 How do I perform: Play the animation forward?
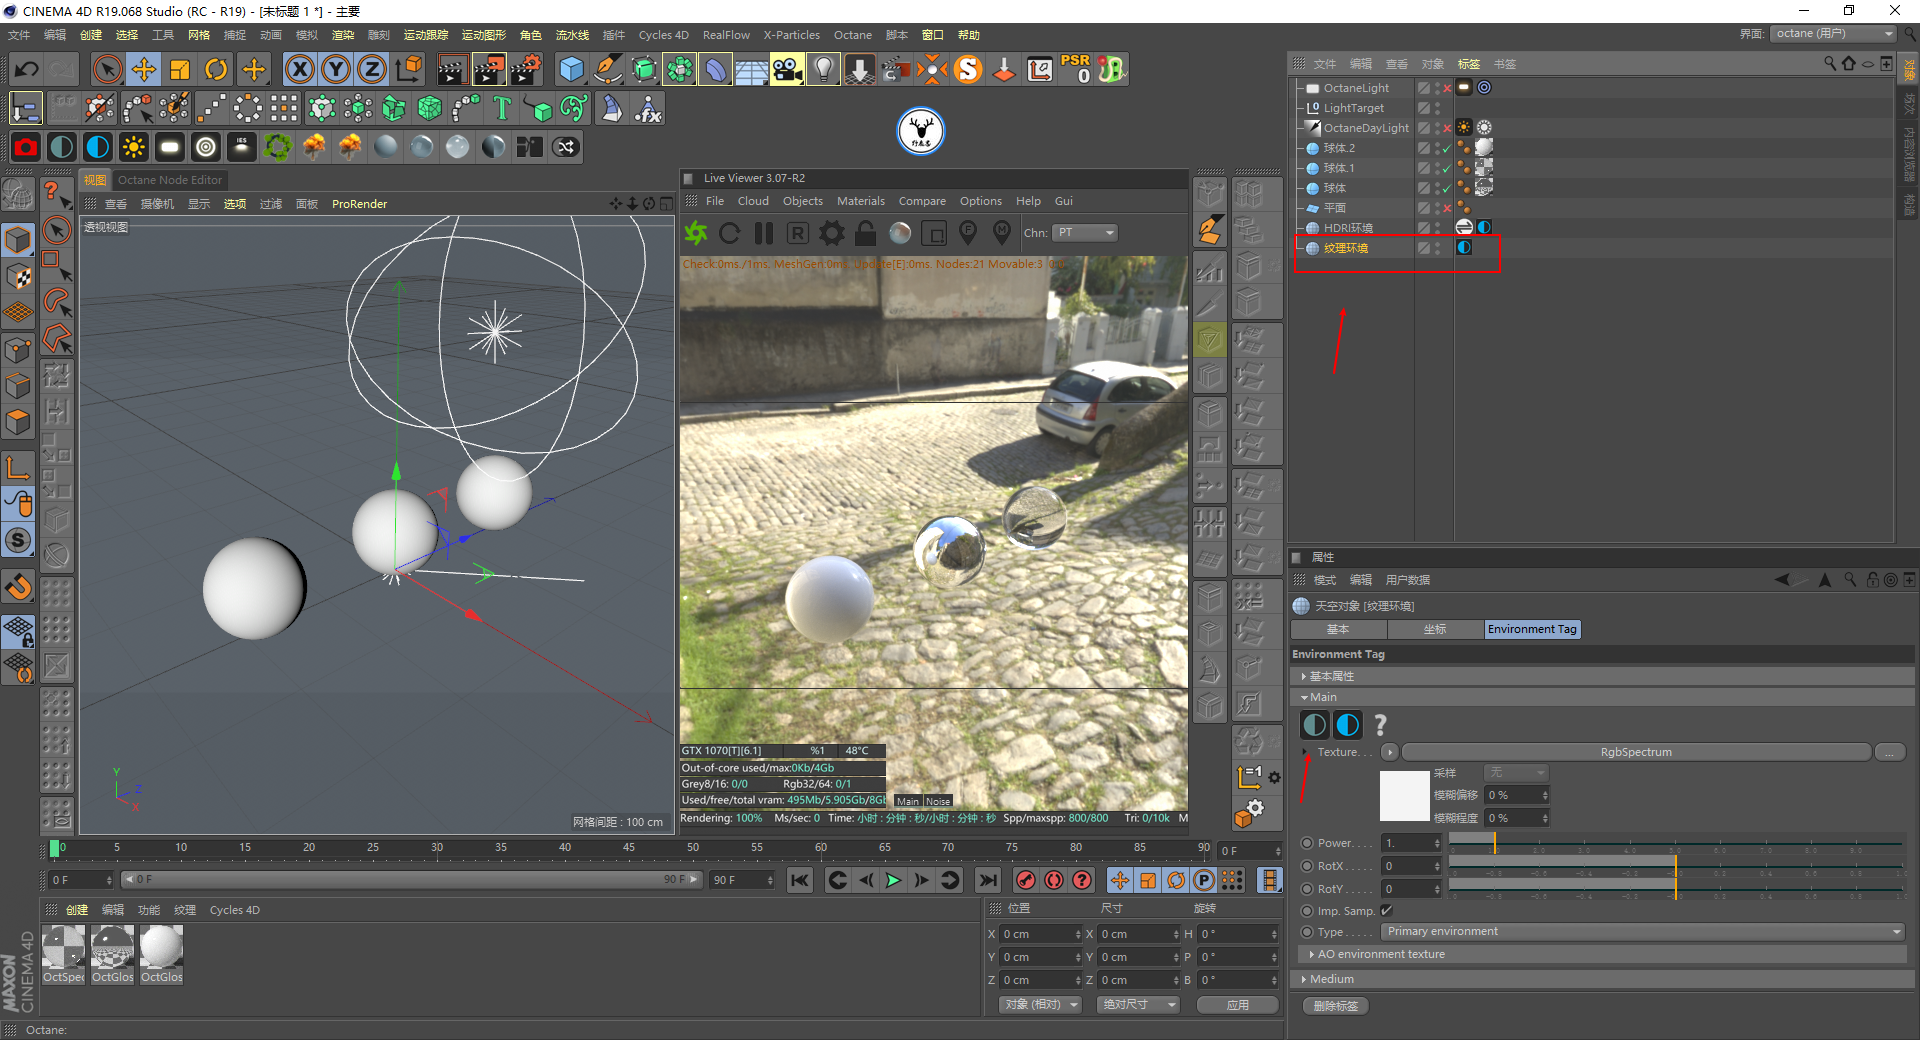[x=893, y=880]
